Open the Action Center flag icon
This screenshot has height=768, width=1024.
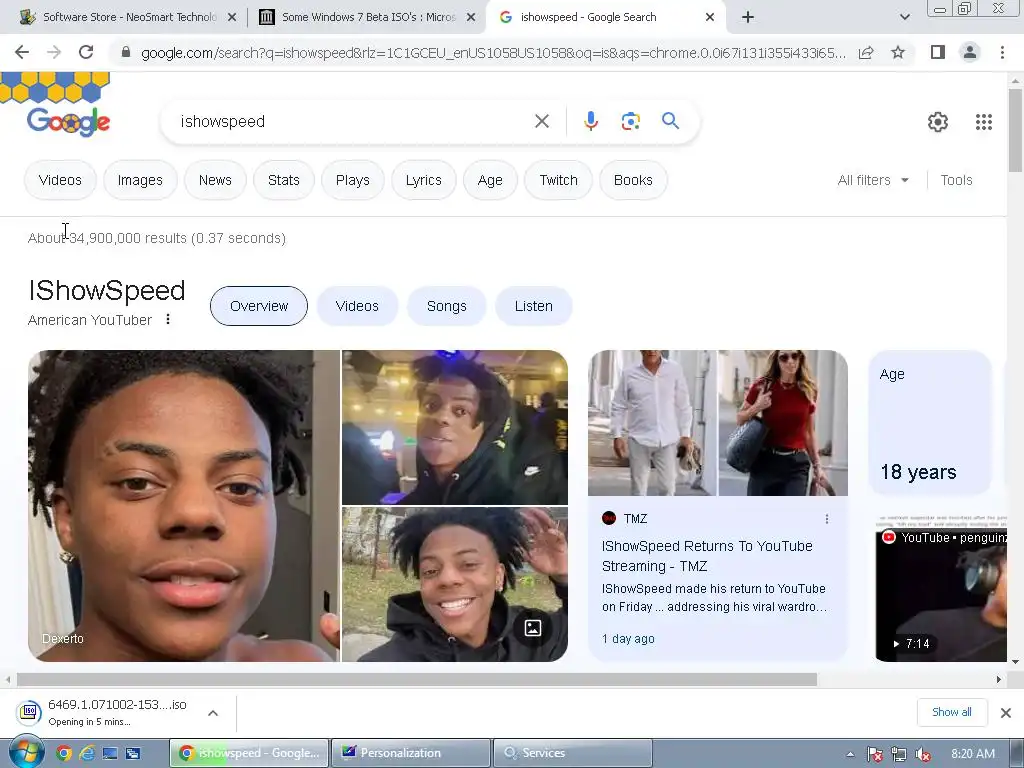(875, 754)
